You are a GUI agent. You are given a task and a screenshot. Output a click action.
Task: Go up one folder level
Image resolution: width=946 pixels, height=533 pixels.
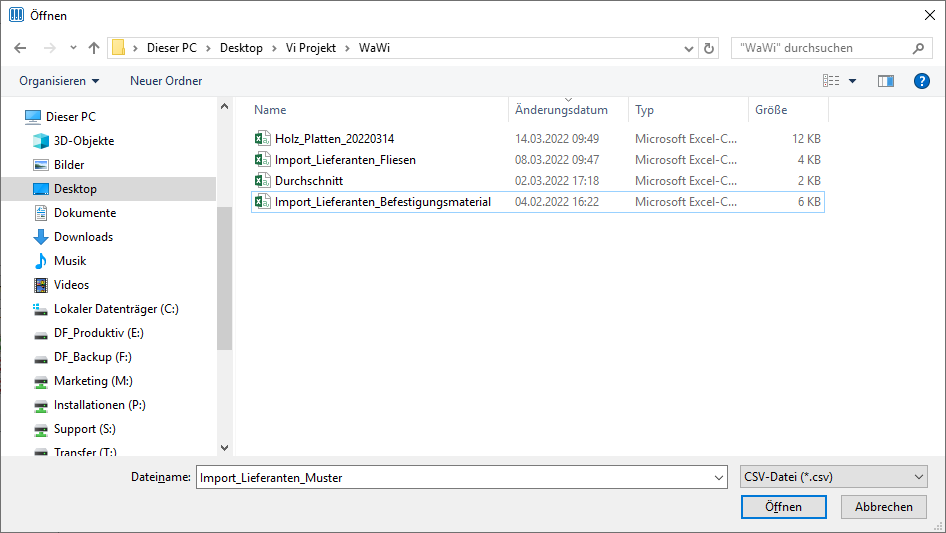[94, 48]
